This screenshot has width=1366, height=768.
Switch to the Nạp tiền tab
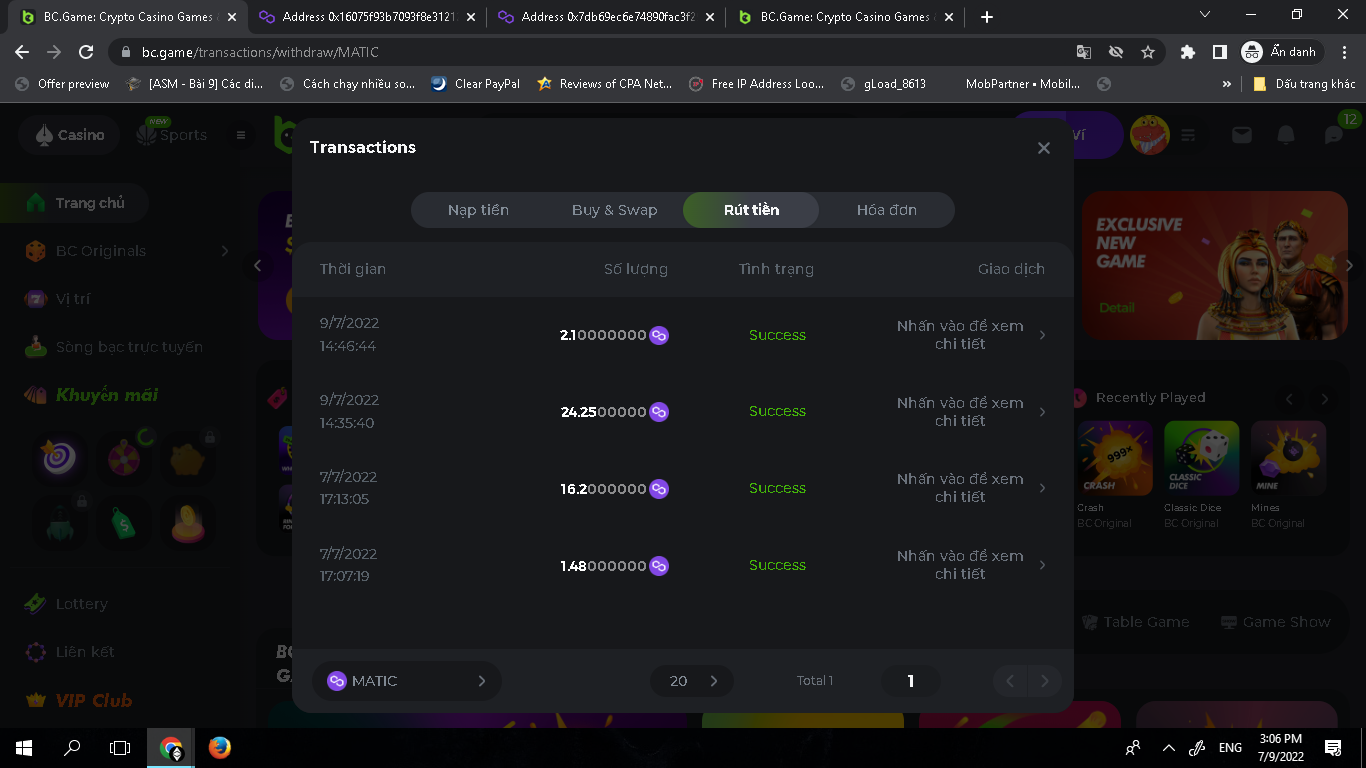tap(478, 210)
